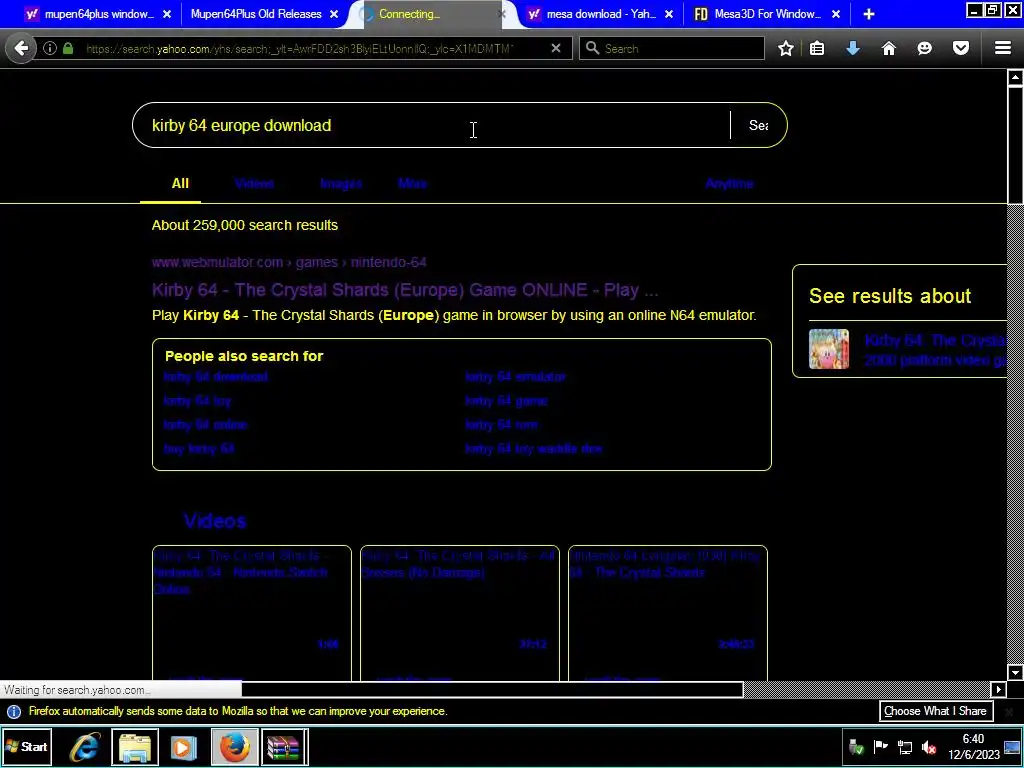The image size is (1024, 768).
Task: Go back using the back arrow button
Action: (x=21, y=48)
